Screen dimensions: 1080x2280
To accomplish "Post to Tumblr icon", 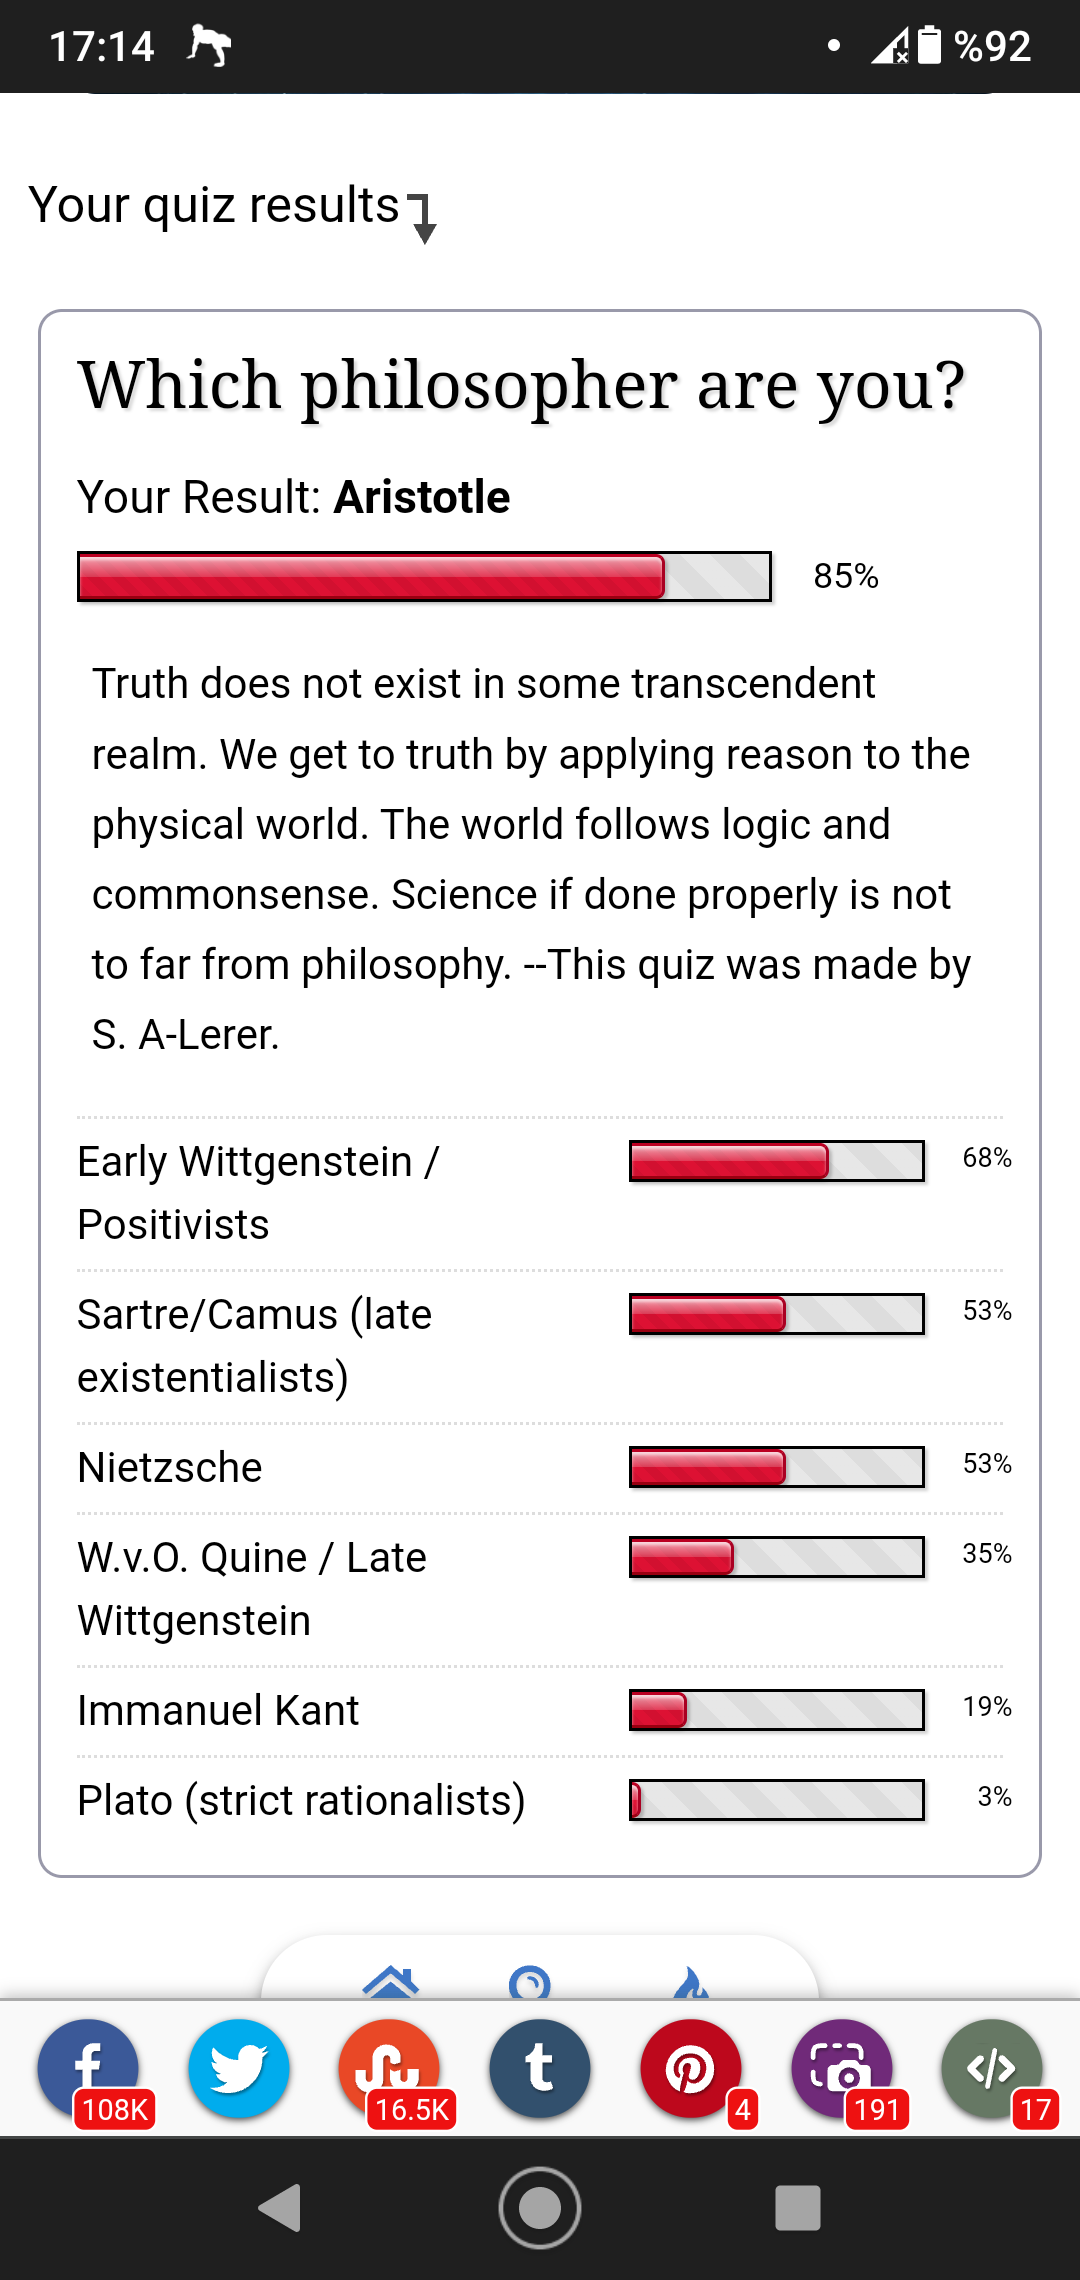I will (x=540, y=2068).
